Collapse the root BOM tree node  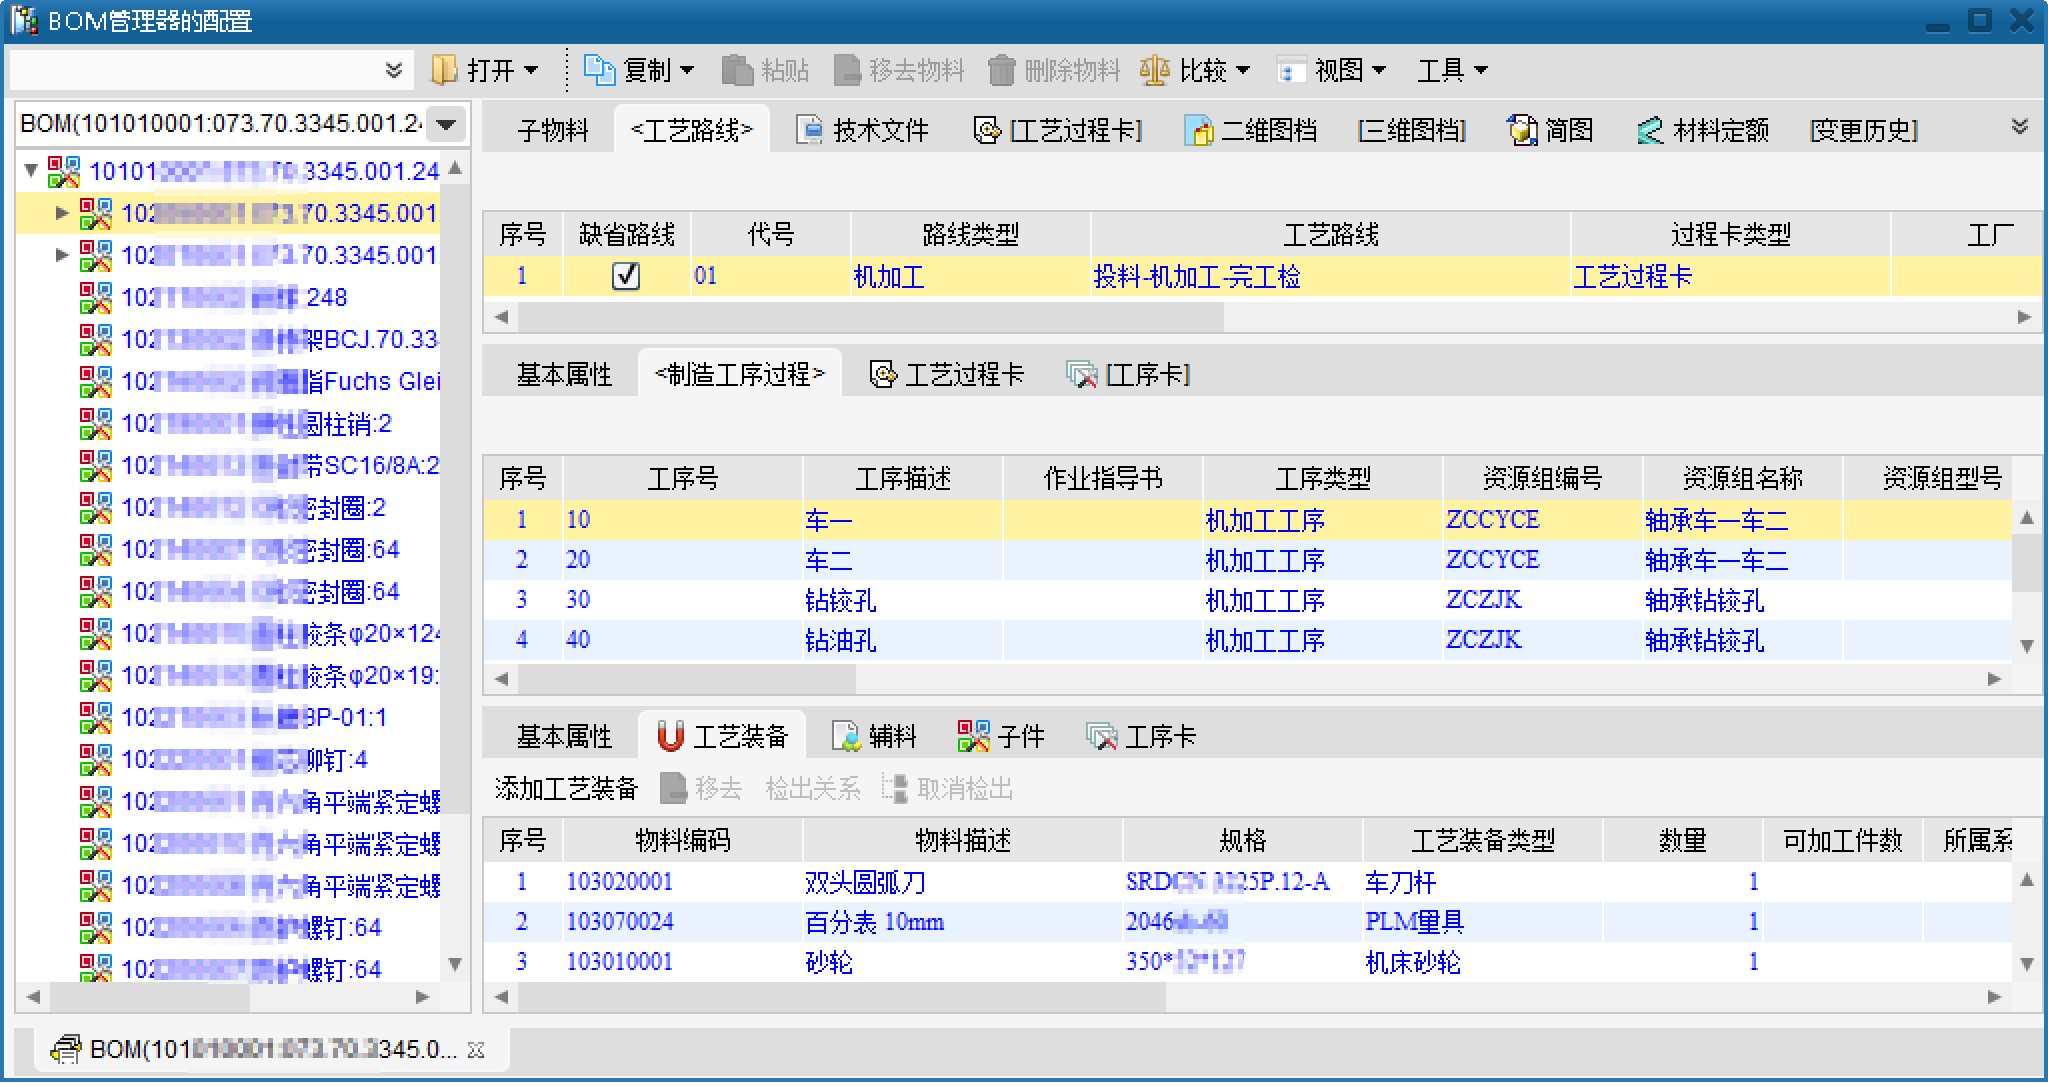(x=31, y=171)
